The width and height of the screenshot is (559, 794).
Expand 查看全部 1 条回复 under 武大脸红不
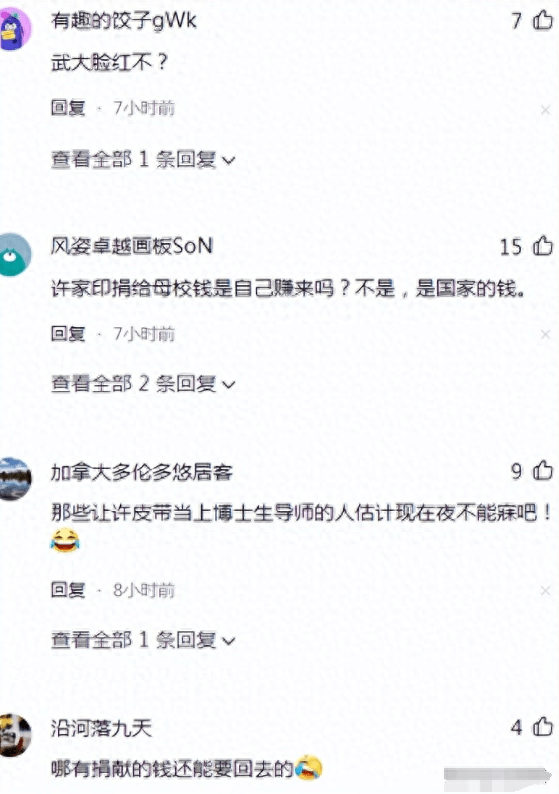point(143,160)
